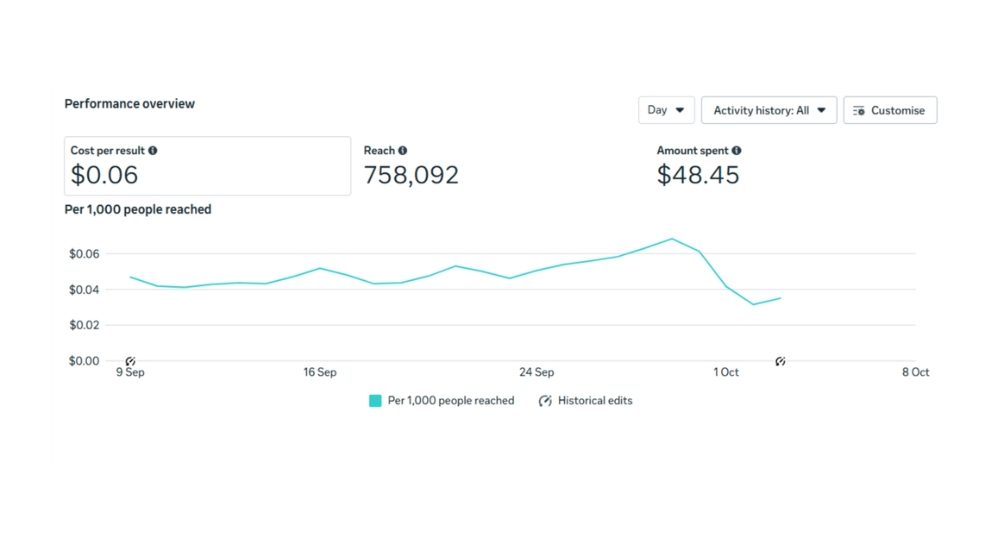Click the historical edit marker after 1 Oct
Viewport: 1000px width, 550px height.
click(x=781, y=360)
